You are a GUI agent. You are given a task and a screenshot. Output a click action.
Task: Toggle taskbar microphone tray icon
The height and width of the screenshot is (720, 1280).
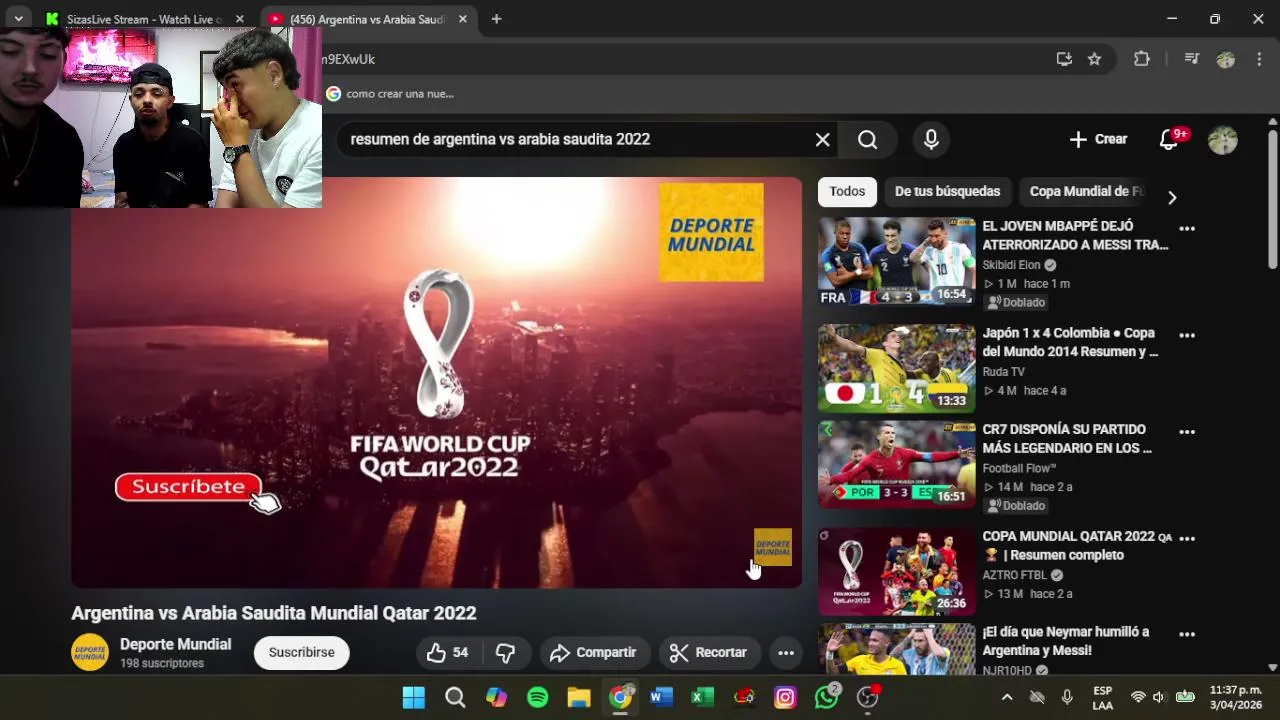click(1067, 697)
